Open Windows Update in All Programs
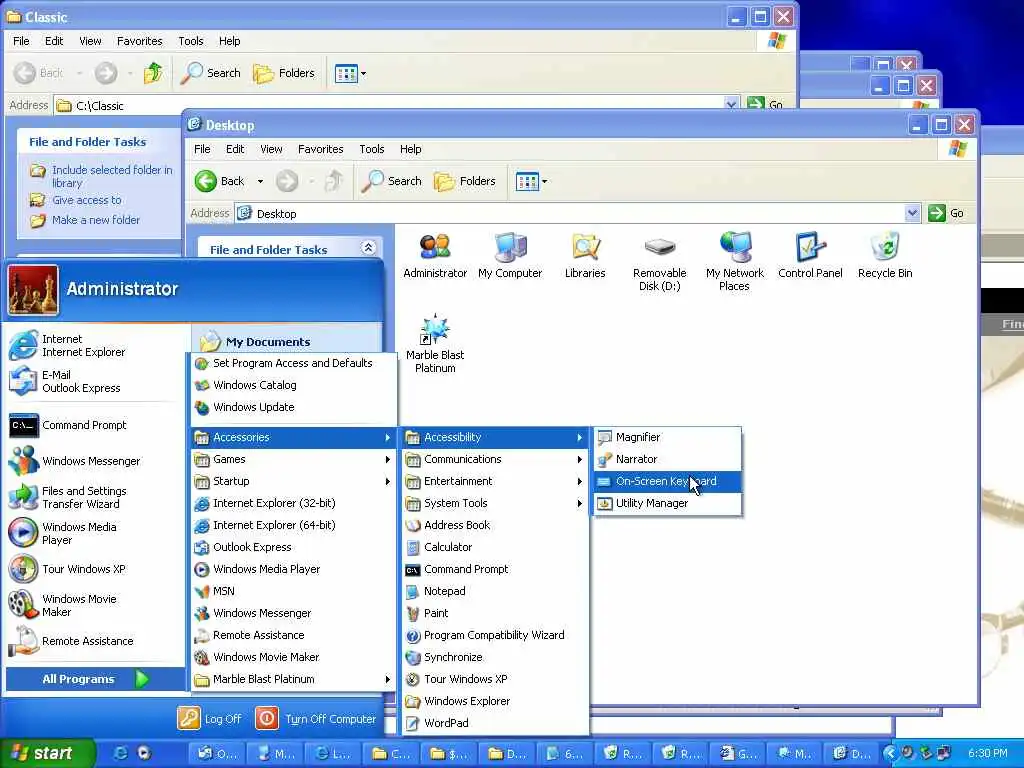 pos(293,407)
